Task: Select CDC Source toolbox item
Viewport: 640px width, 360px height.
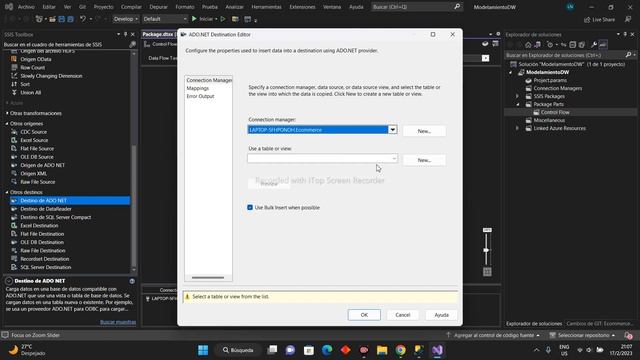Action: (33, 132)
